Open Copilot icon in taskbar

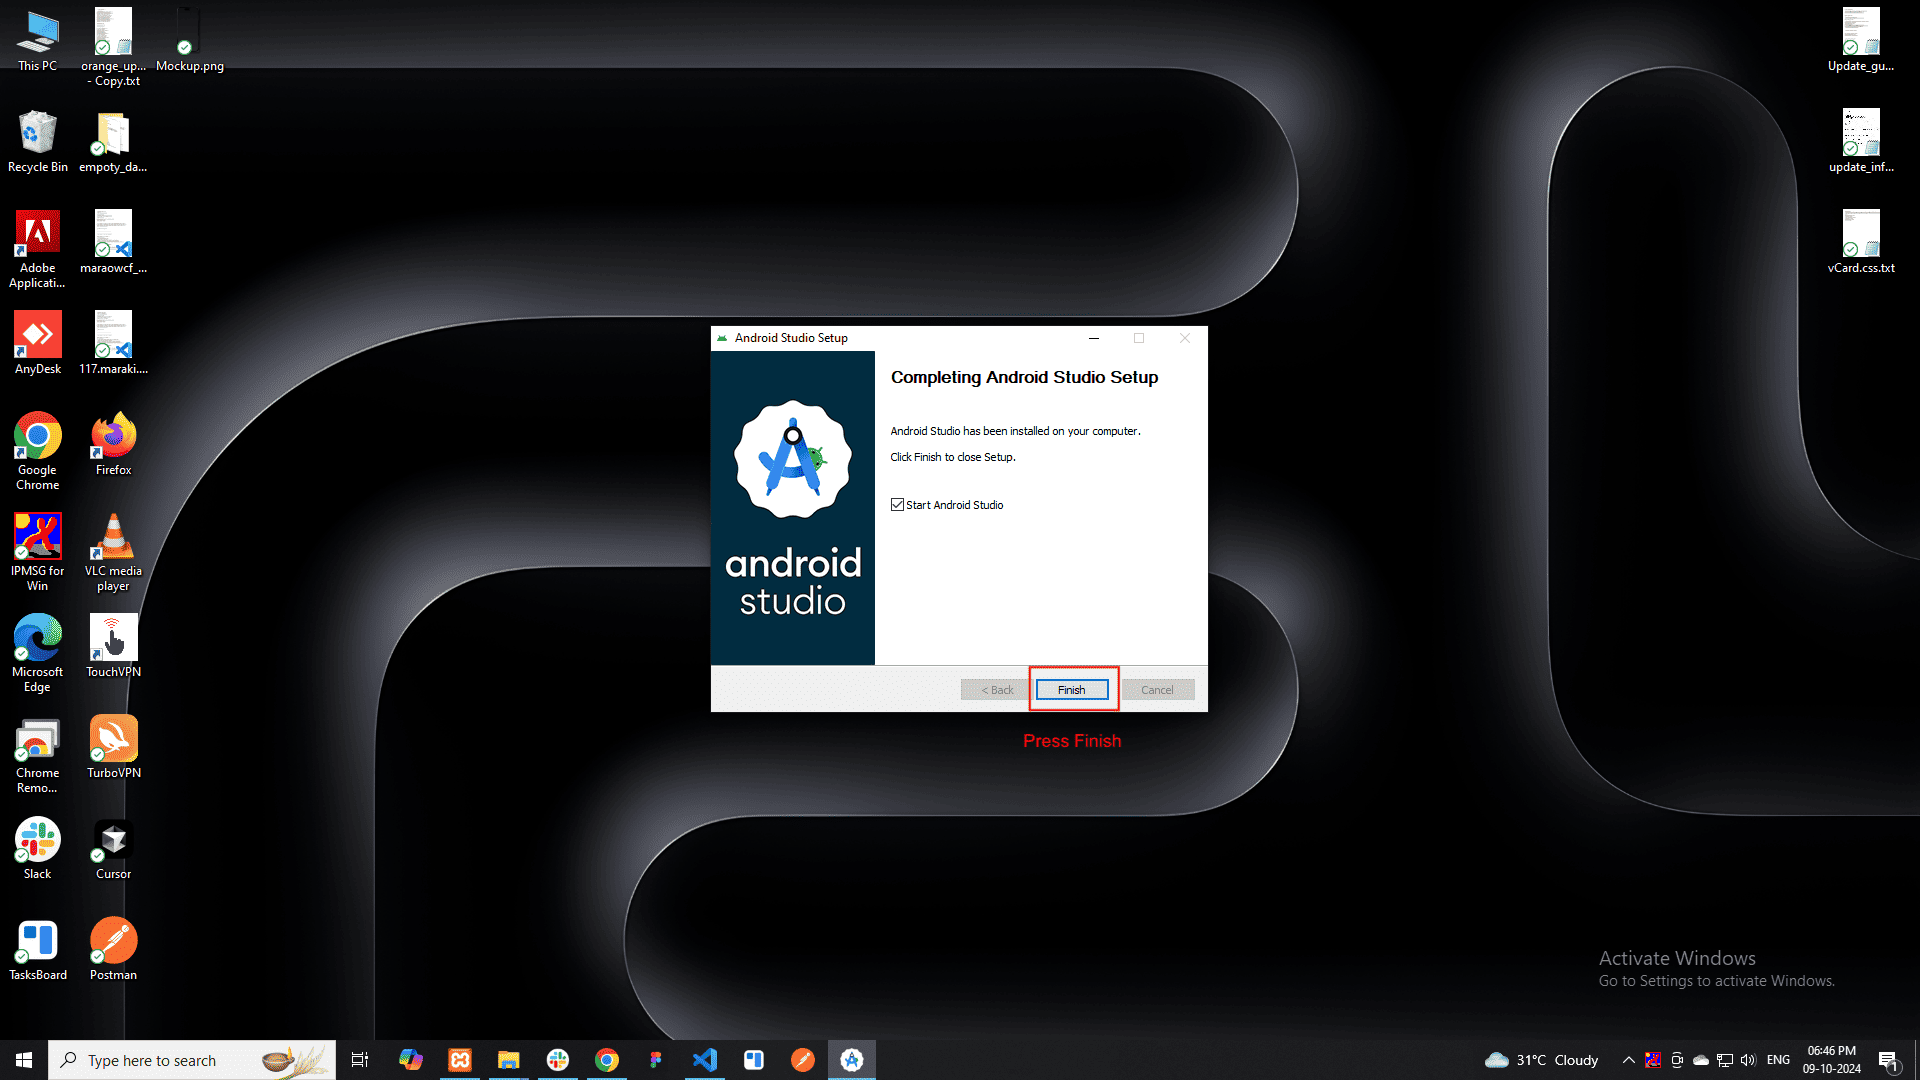(x=411, y=1060)
